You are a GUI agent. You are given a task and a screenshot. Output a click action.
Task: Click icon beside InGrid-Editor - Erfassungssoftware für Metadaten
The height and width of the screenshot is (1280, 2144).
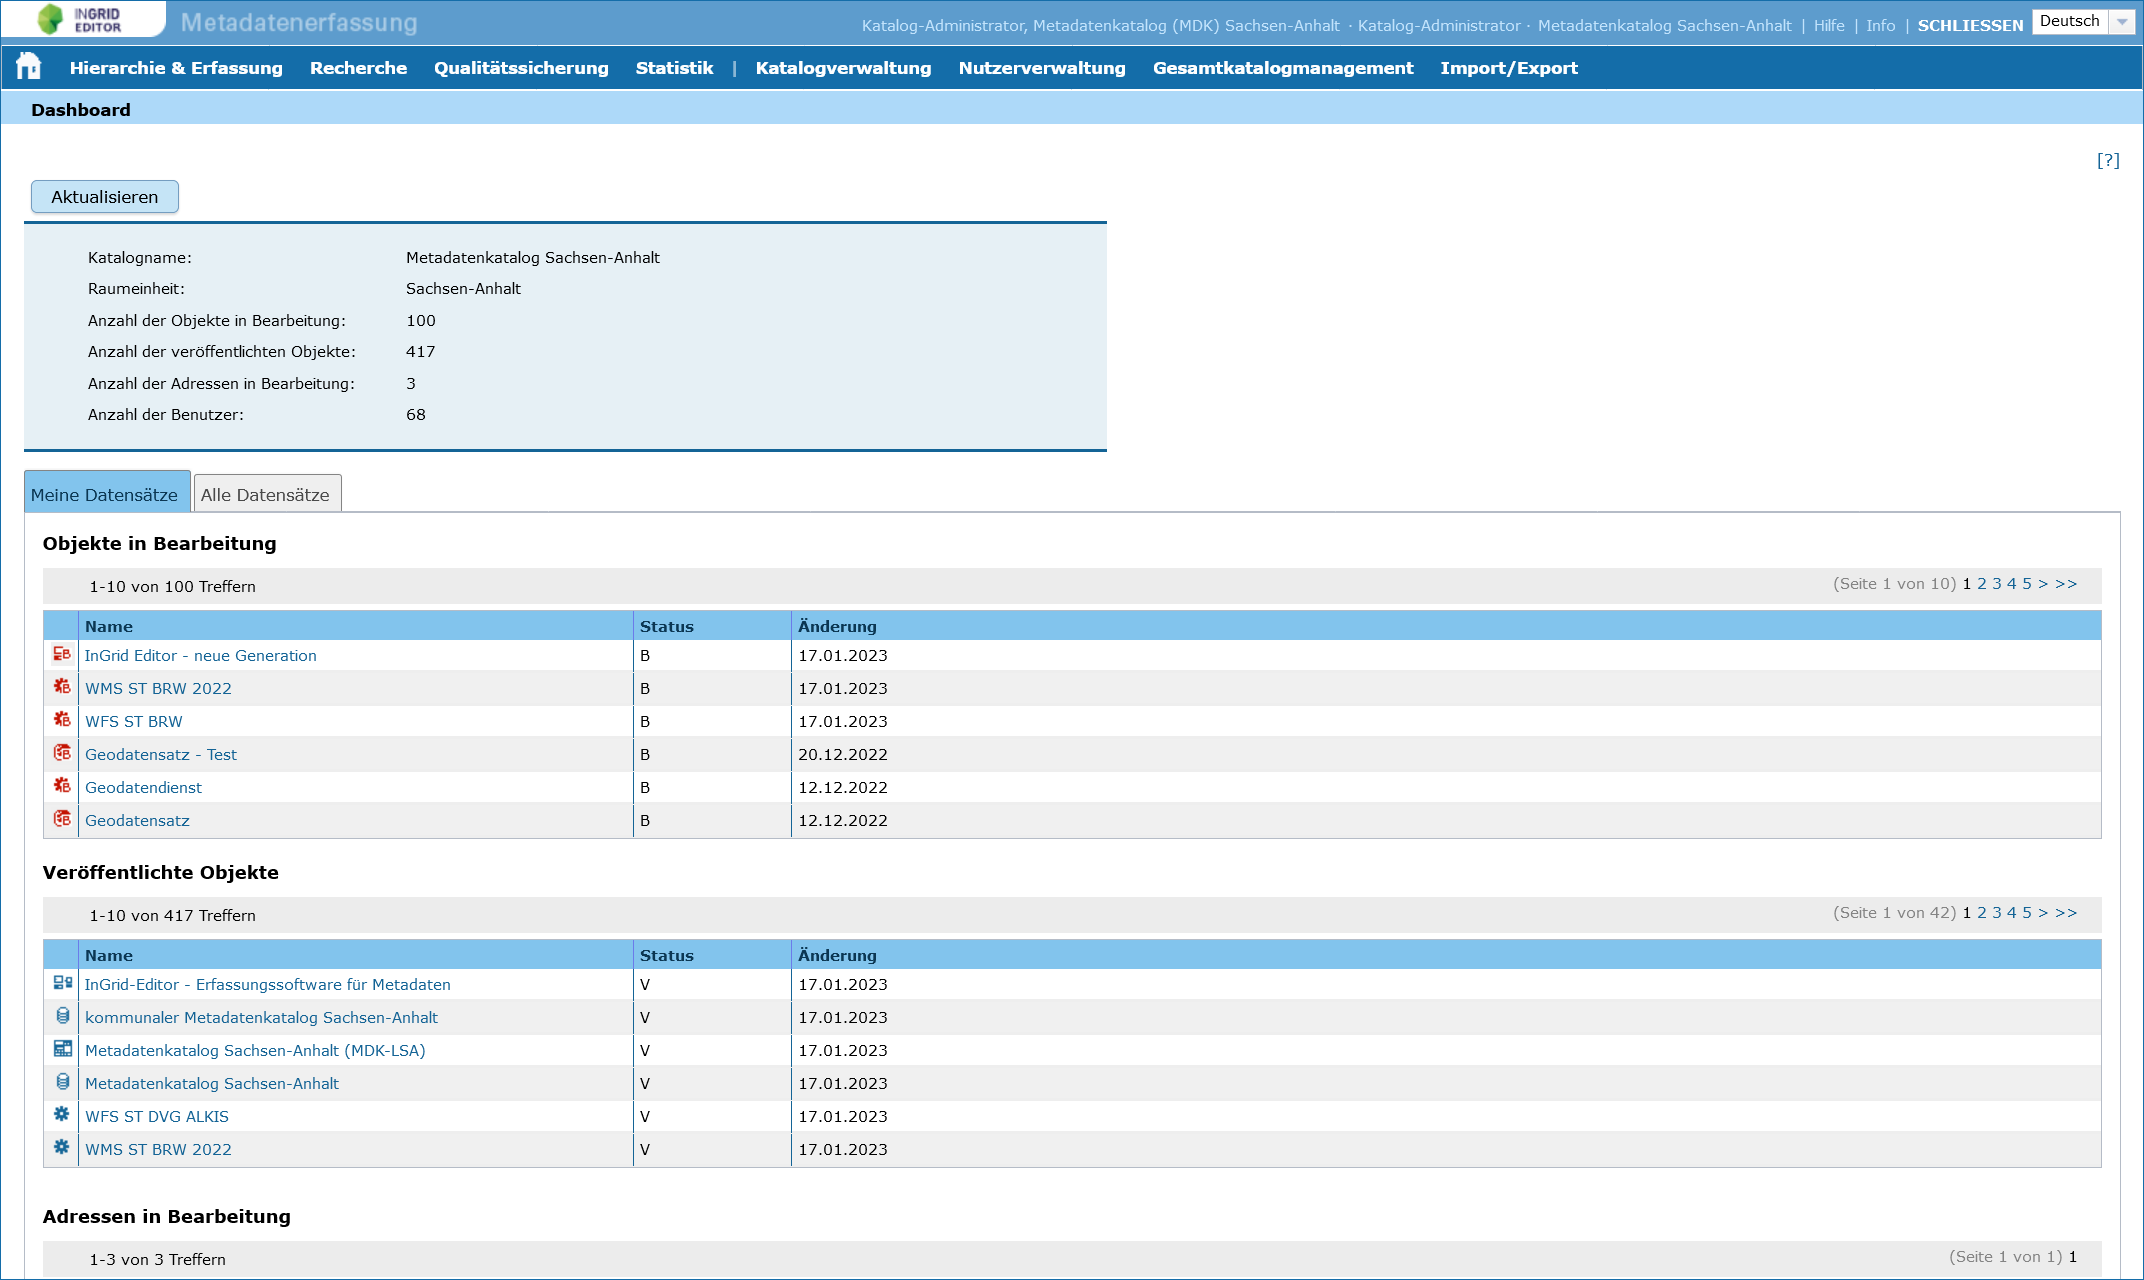[61, 983]
